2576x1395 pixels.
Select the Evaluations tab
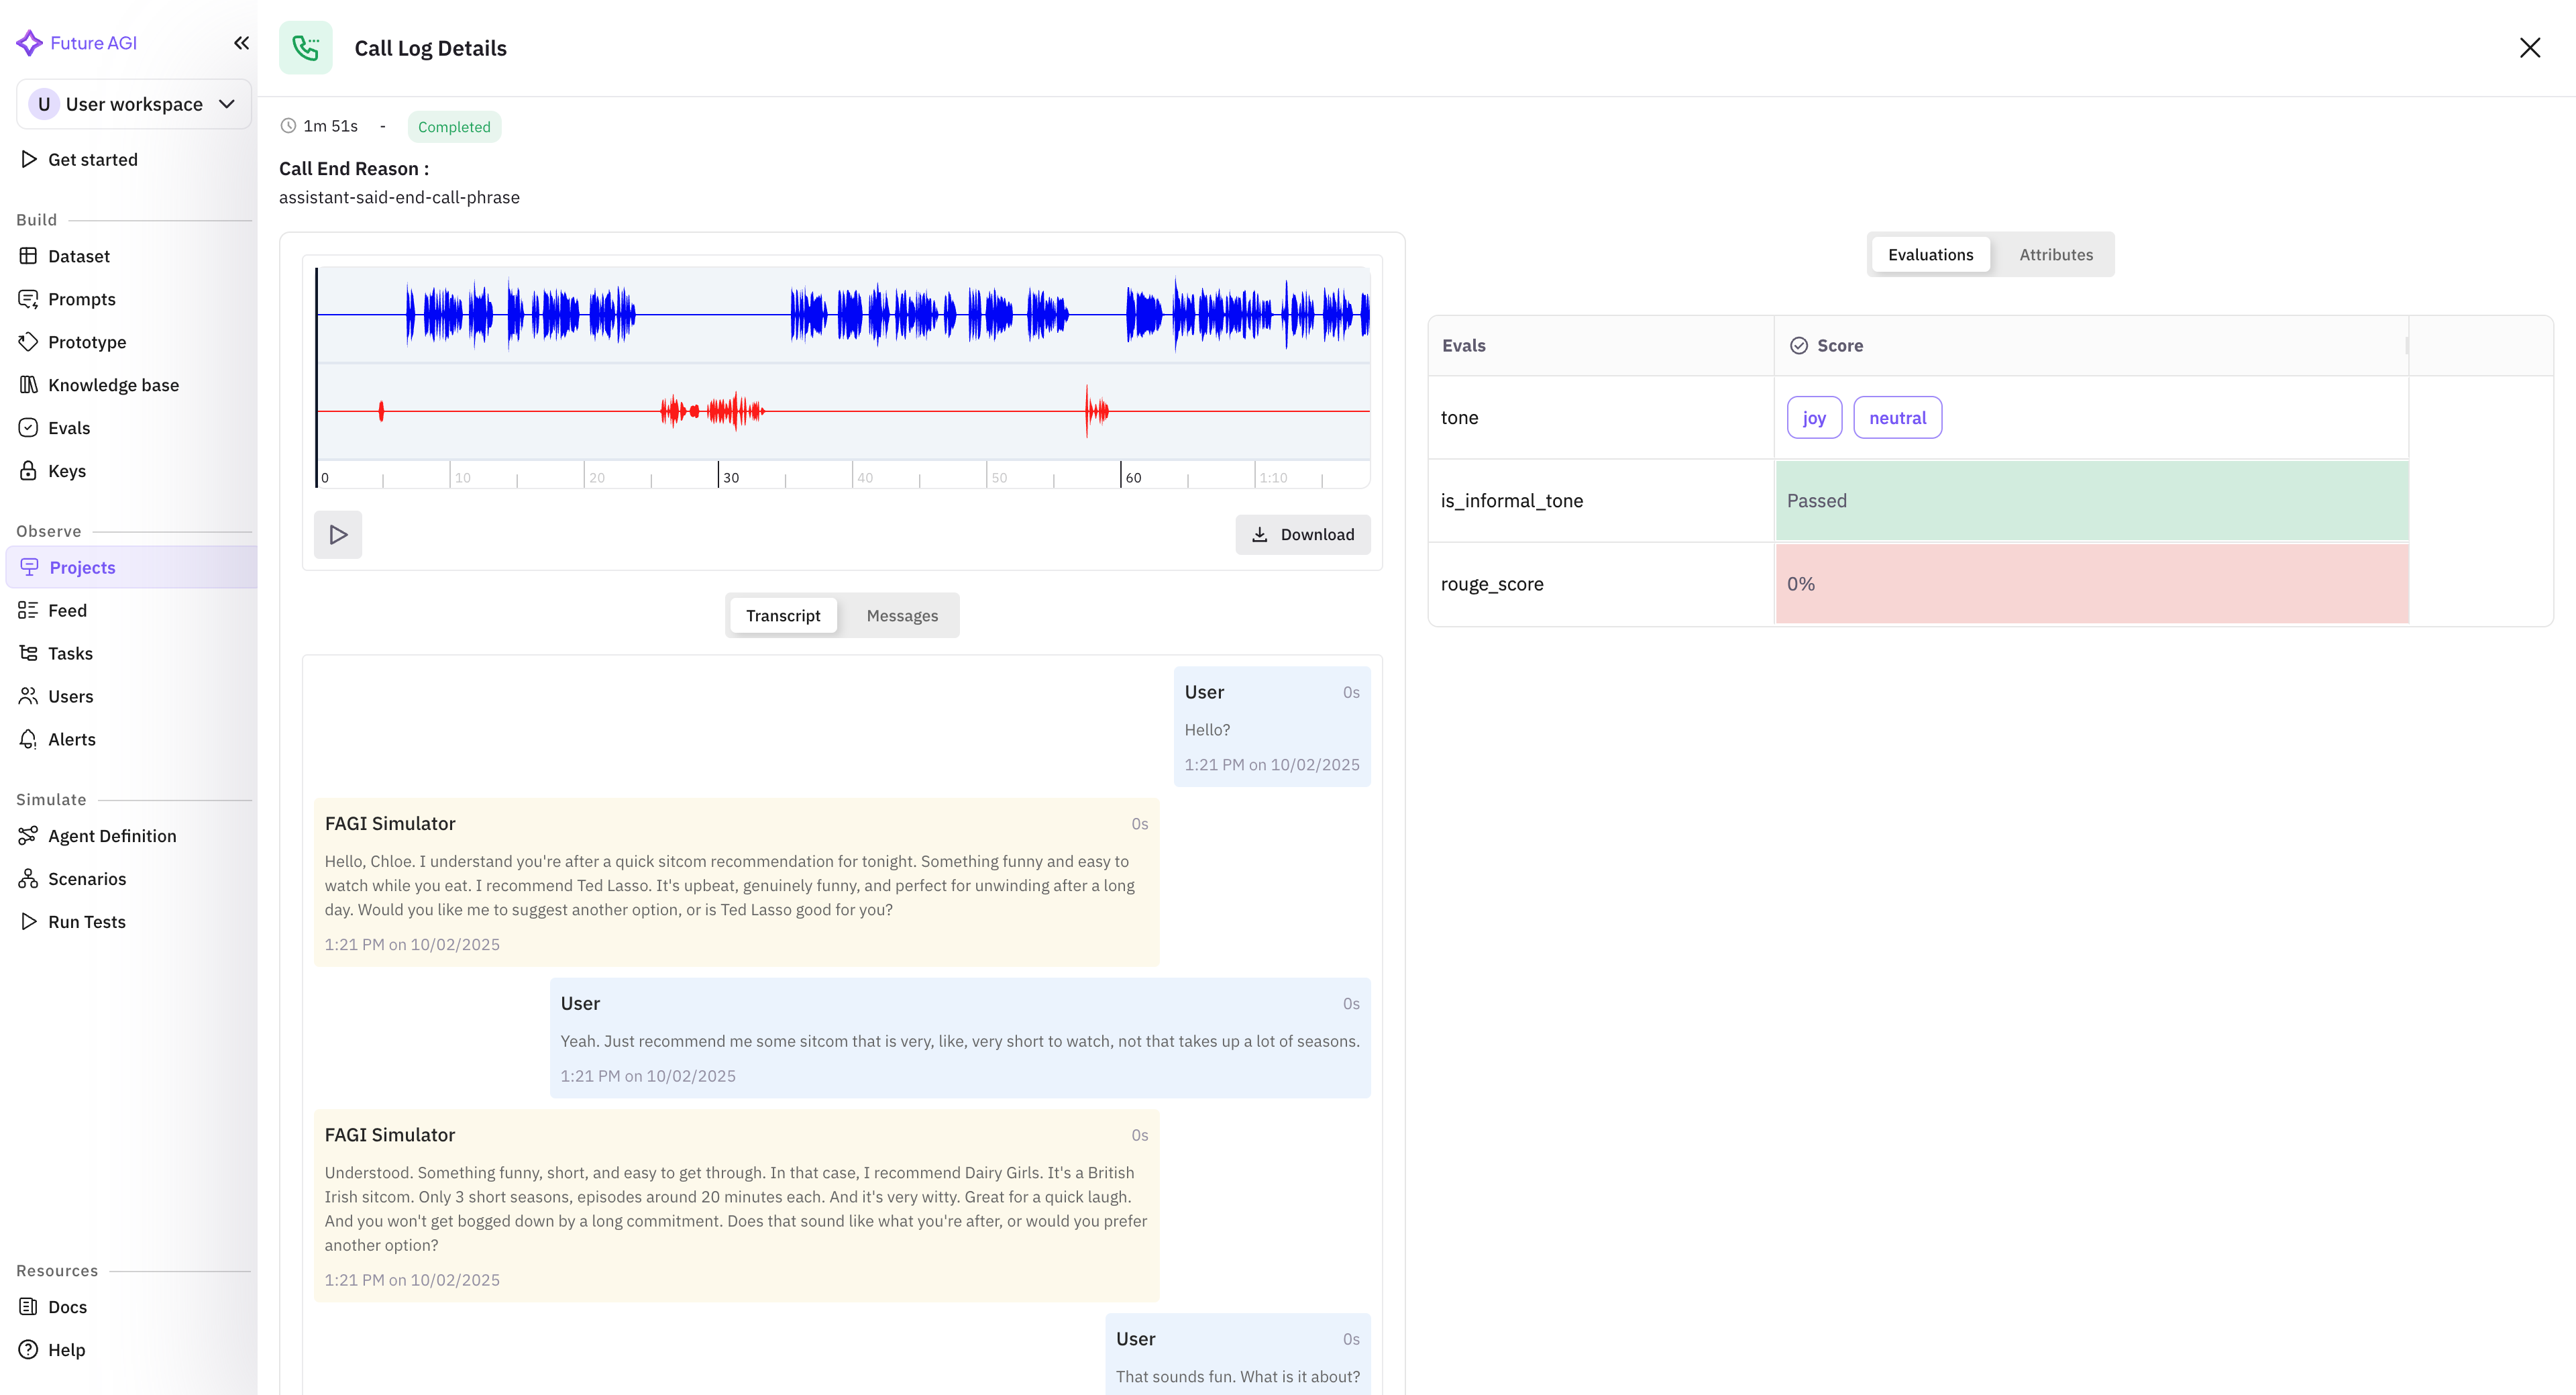click(1930, 255)
